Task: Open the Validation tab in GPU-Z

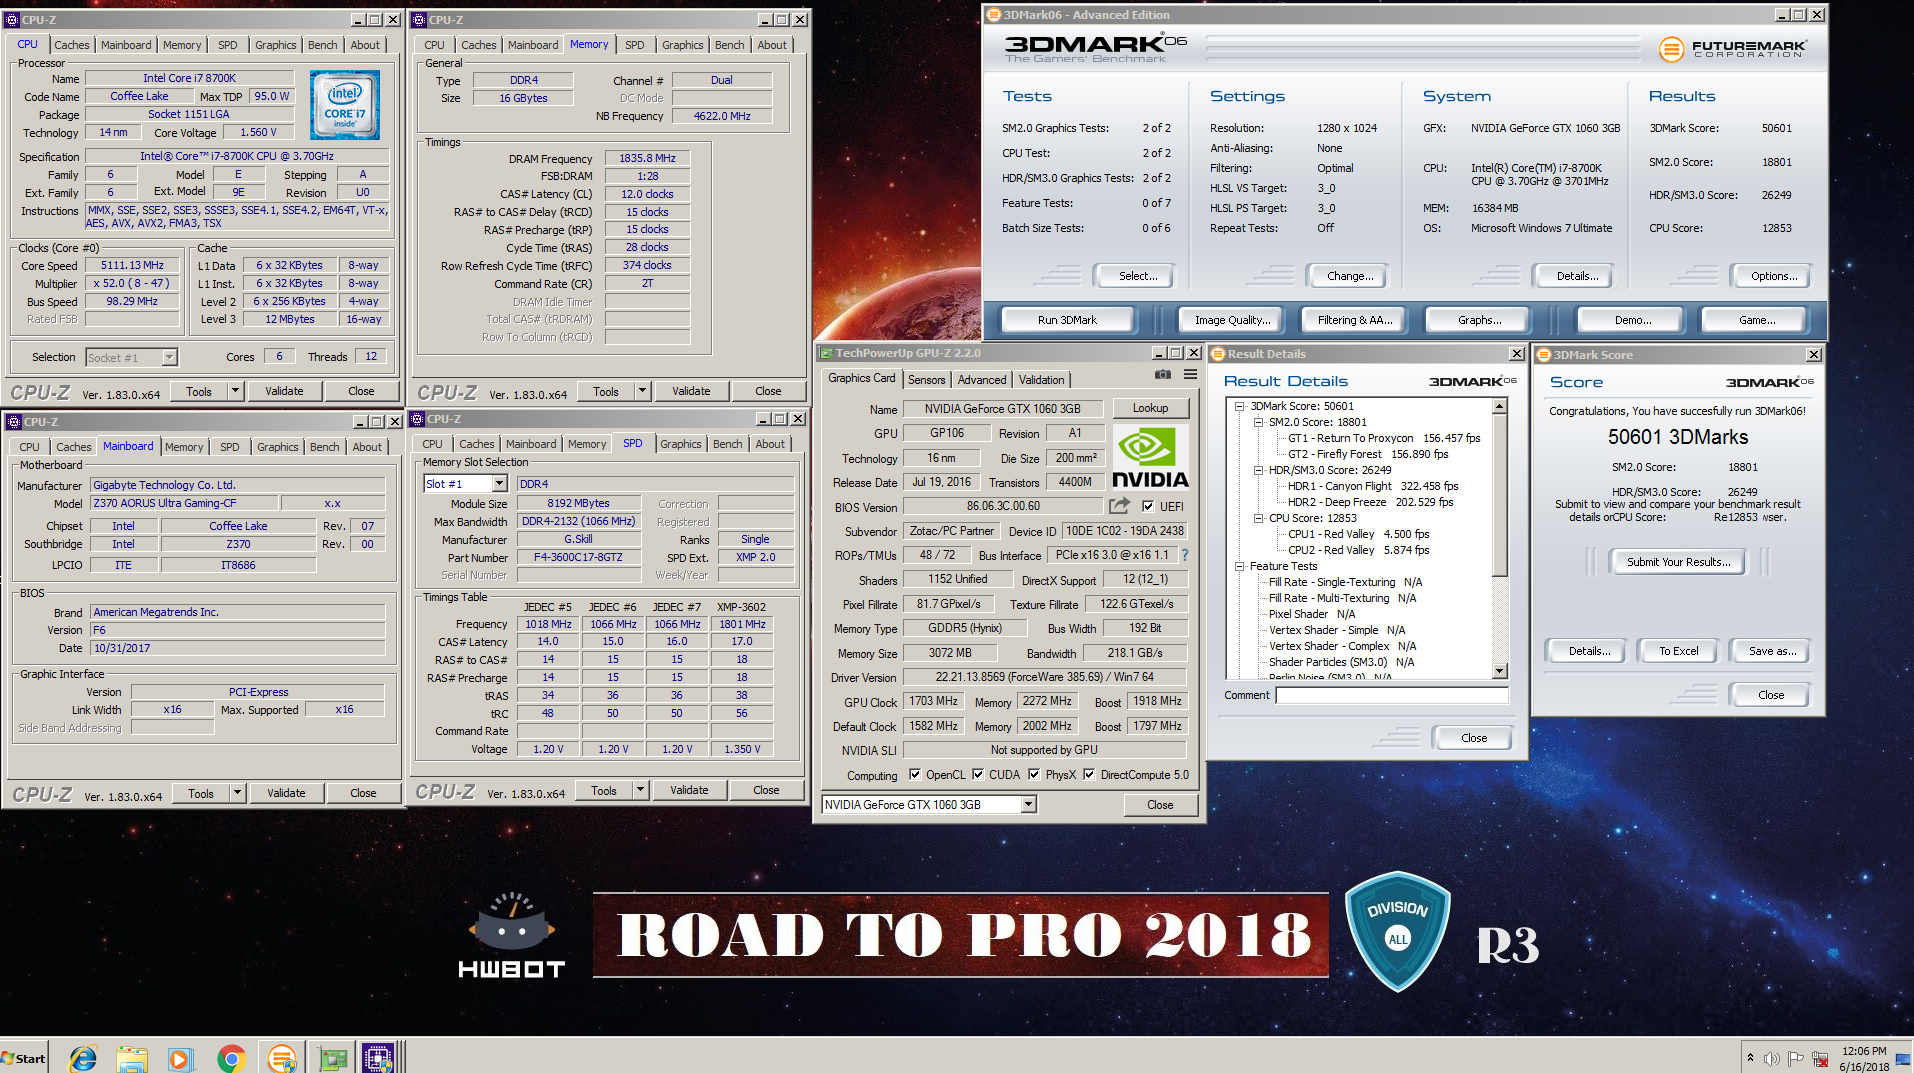Action: coord(1041,380)
